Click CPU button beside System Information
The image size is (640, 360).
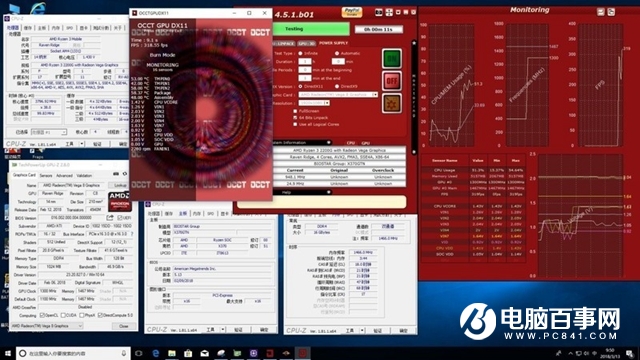tap(351, 143)
